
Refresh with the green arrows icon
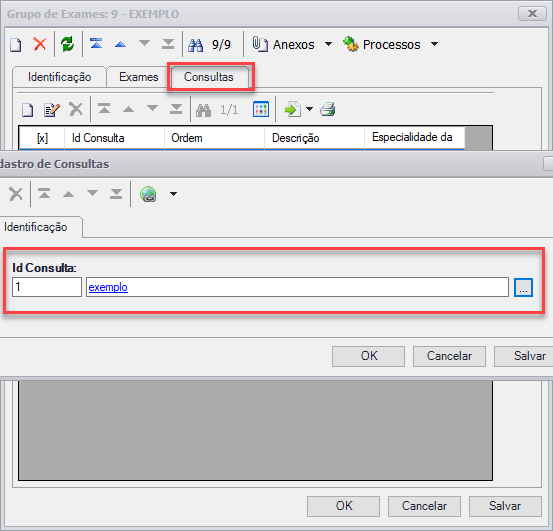[67, 44]
